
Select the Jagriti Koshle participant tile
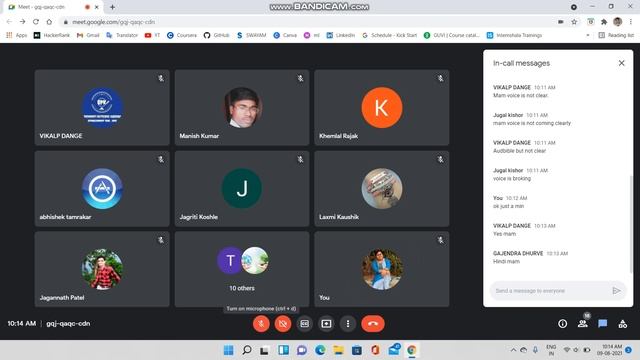pyautogui.click(x=242, y=189)
